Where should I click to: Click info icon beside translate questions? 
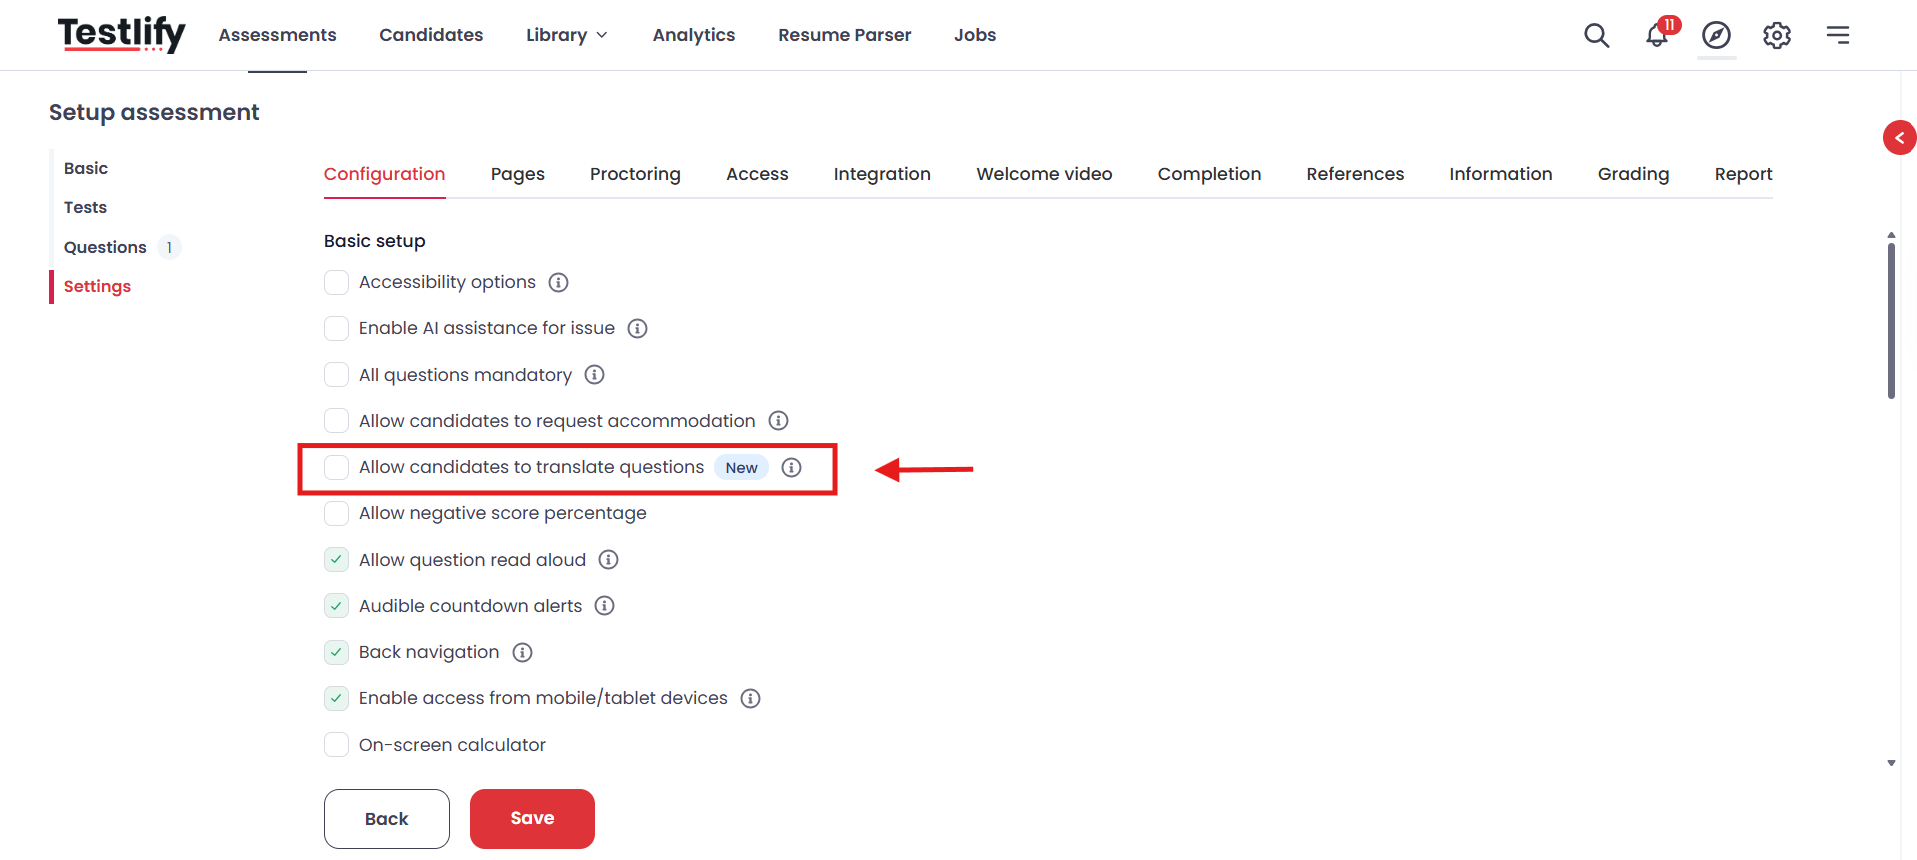[791, 468]
